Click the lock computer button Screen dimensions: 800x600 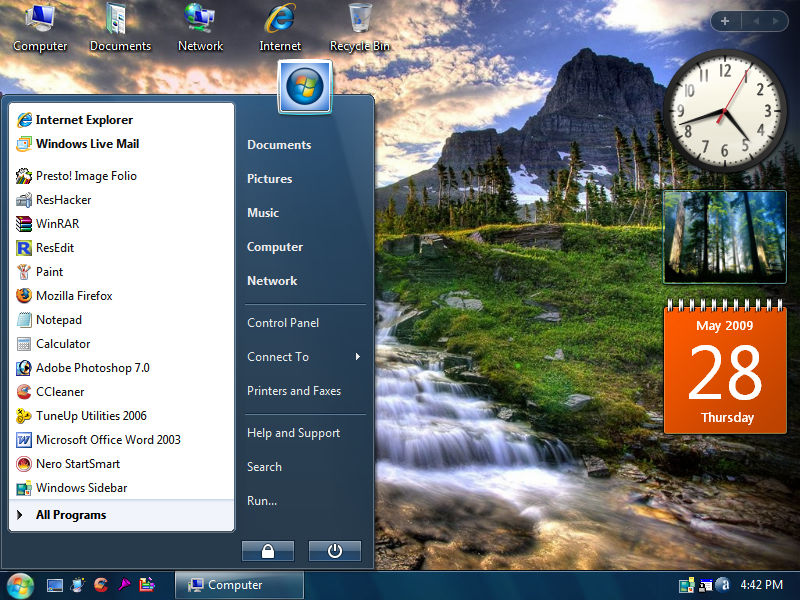click(x=268, y=551)
